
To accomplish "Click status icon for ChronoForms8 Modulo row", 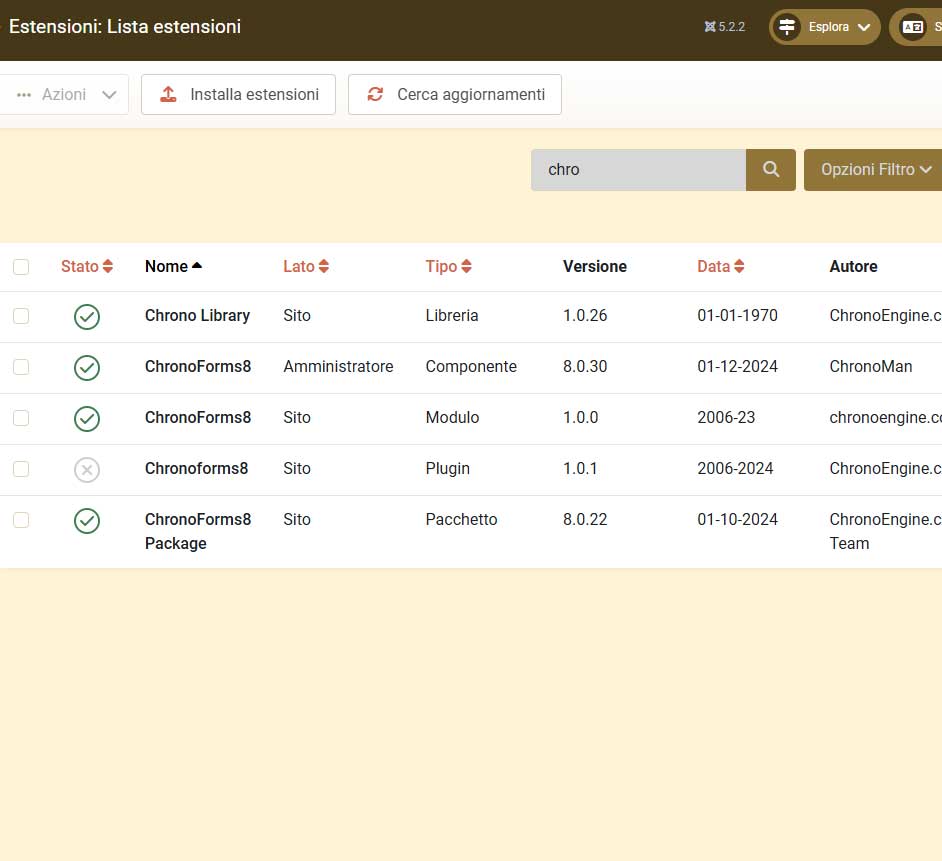I will tap(87, 419).
